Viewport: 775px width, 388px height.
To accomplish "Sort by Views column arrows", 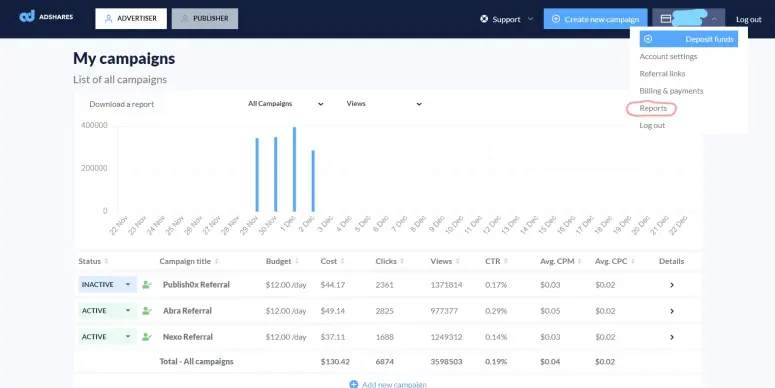I will point(457,261).
